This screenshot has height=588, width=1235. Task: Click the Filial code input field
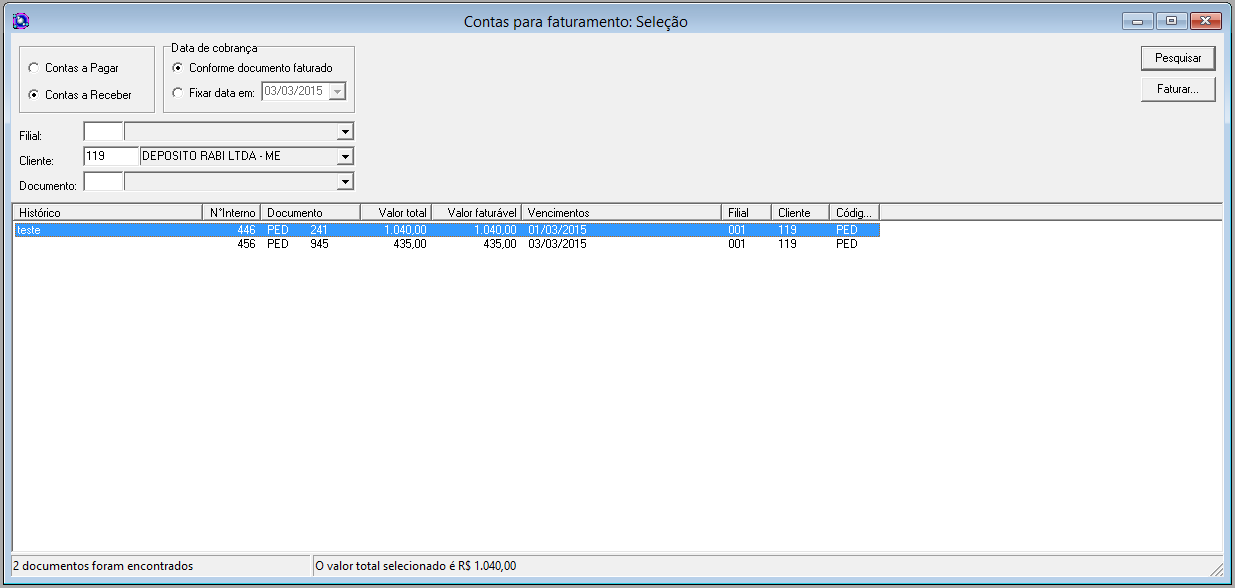click(x=103, y=131)
